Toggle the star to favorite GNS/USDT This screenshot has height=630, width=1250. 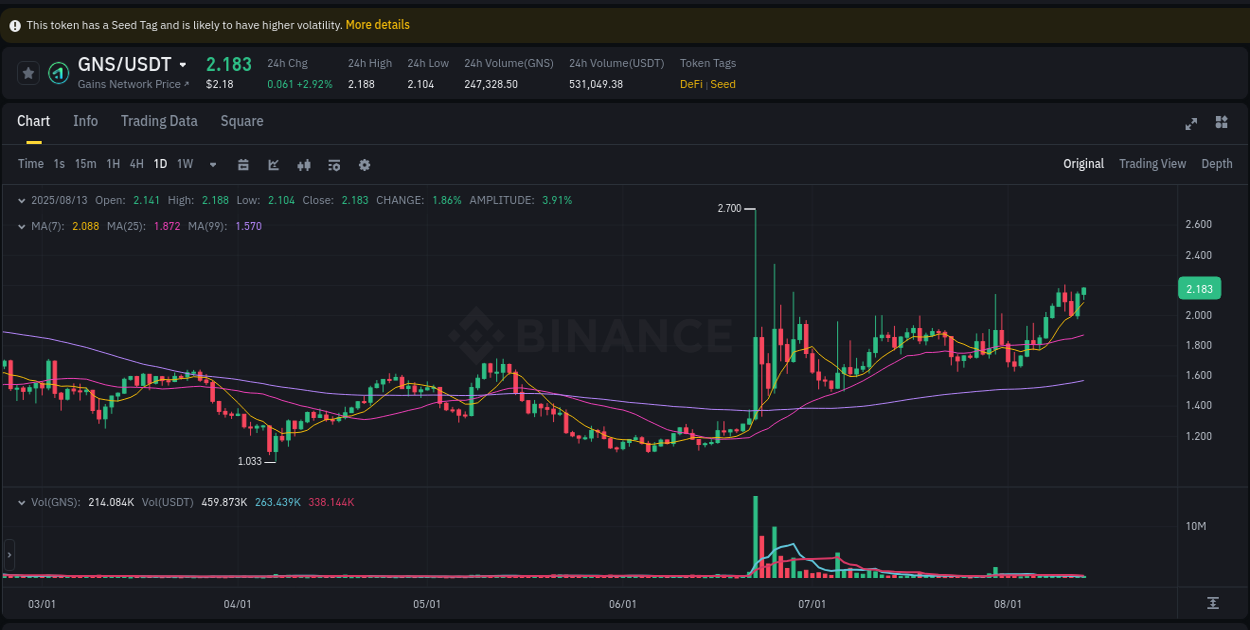coord(28,72)
